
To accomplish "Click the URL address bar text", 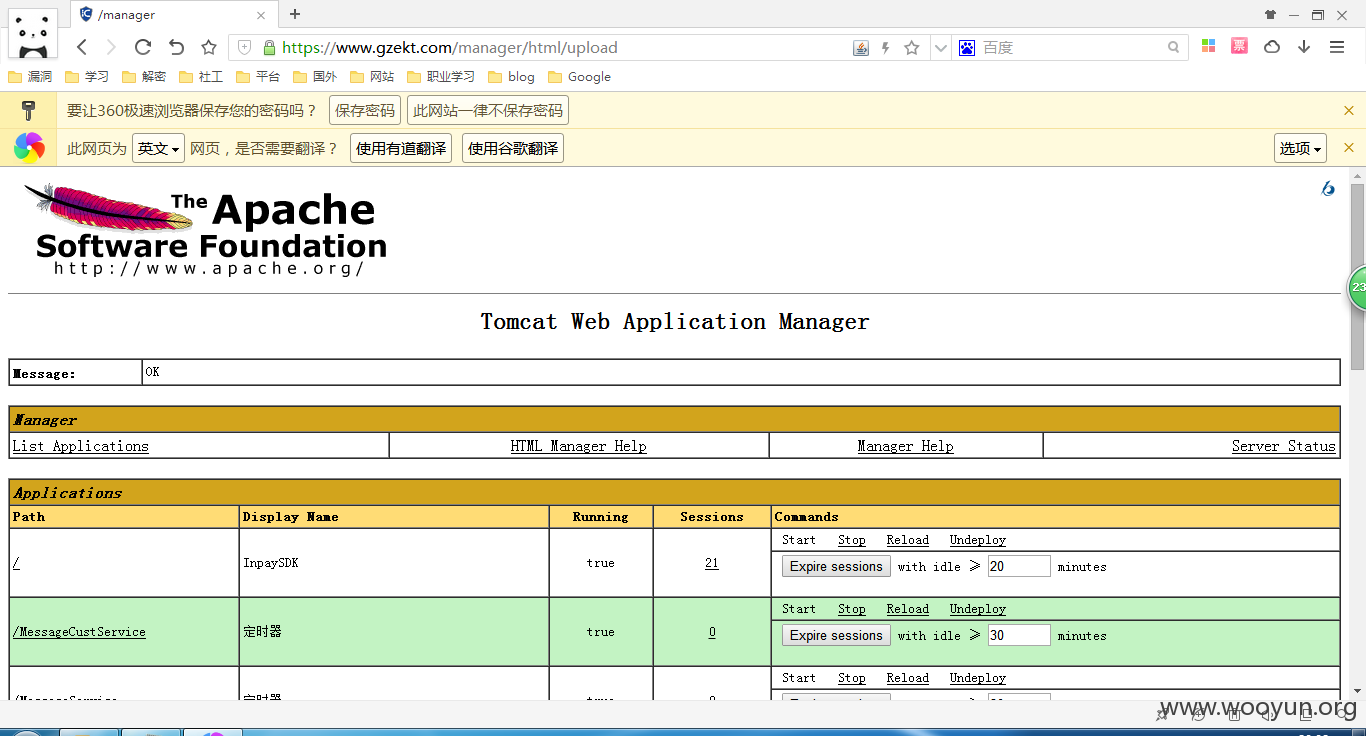I will [x=449, y=47].
